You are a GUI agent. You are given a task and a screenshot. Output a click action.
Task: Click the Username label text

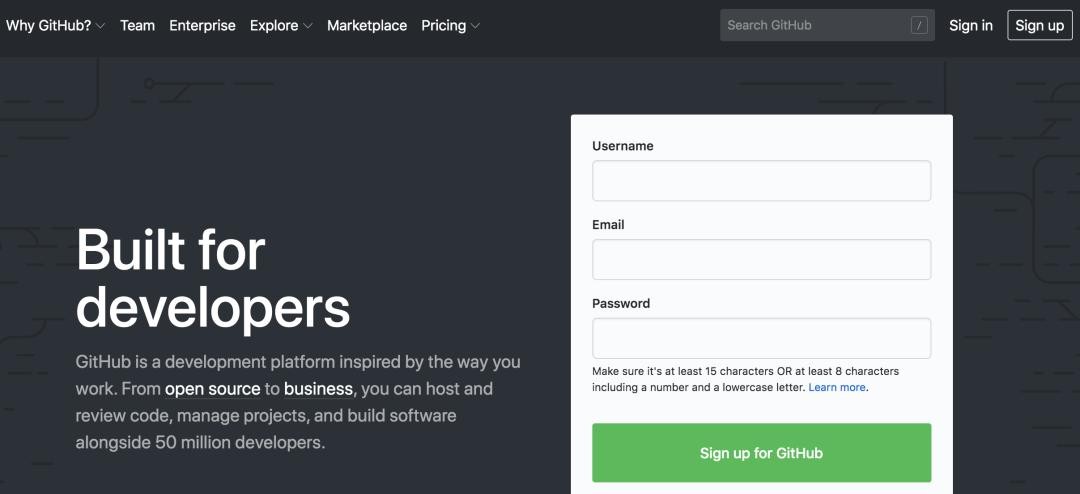[x=623, y=146]
